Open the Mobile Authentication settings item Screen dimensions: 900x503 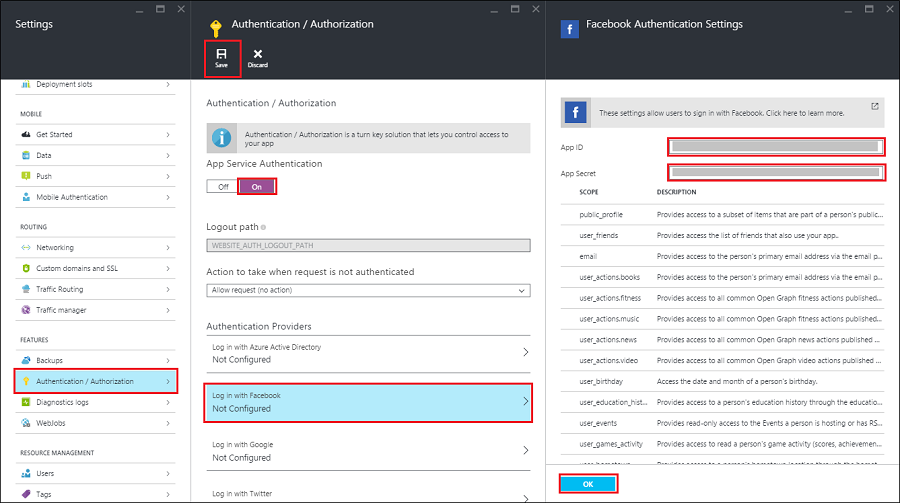pyautogui.click(x=96, y=197)
